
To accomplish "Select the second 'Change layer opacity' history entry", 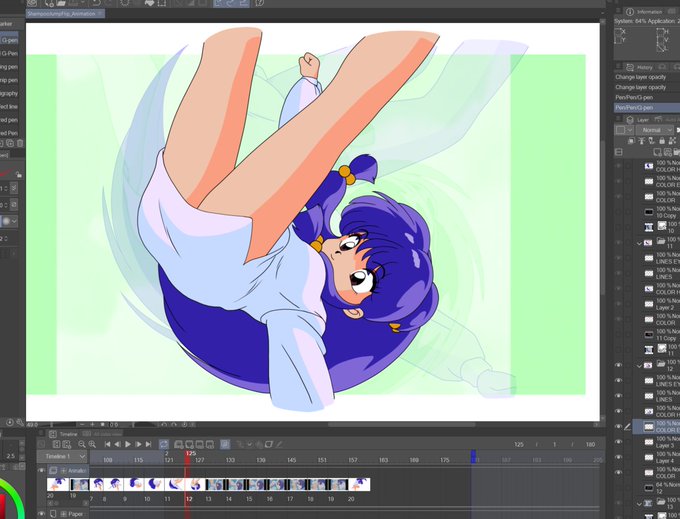I will 647,87.
